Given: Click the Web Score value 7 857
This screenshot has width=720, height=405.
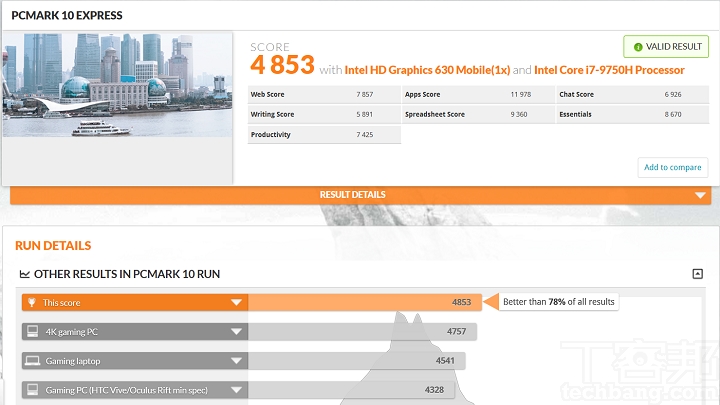Looking at the screenshot, I should (365, 94).
